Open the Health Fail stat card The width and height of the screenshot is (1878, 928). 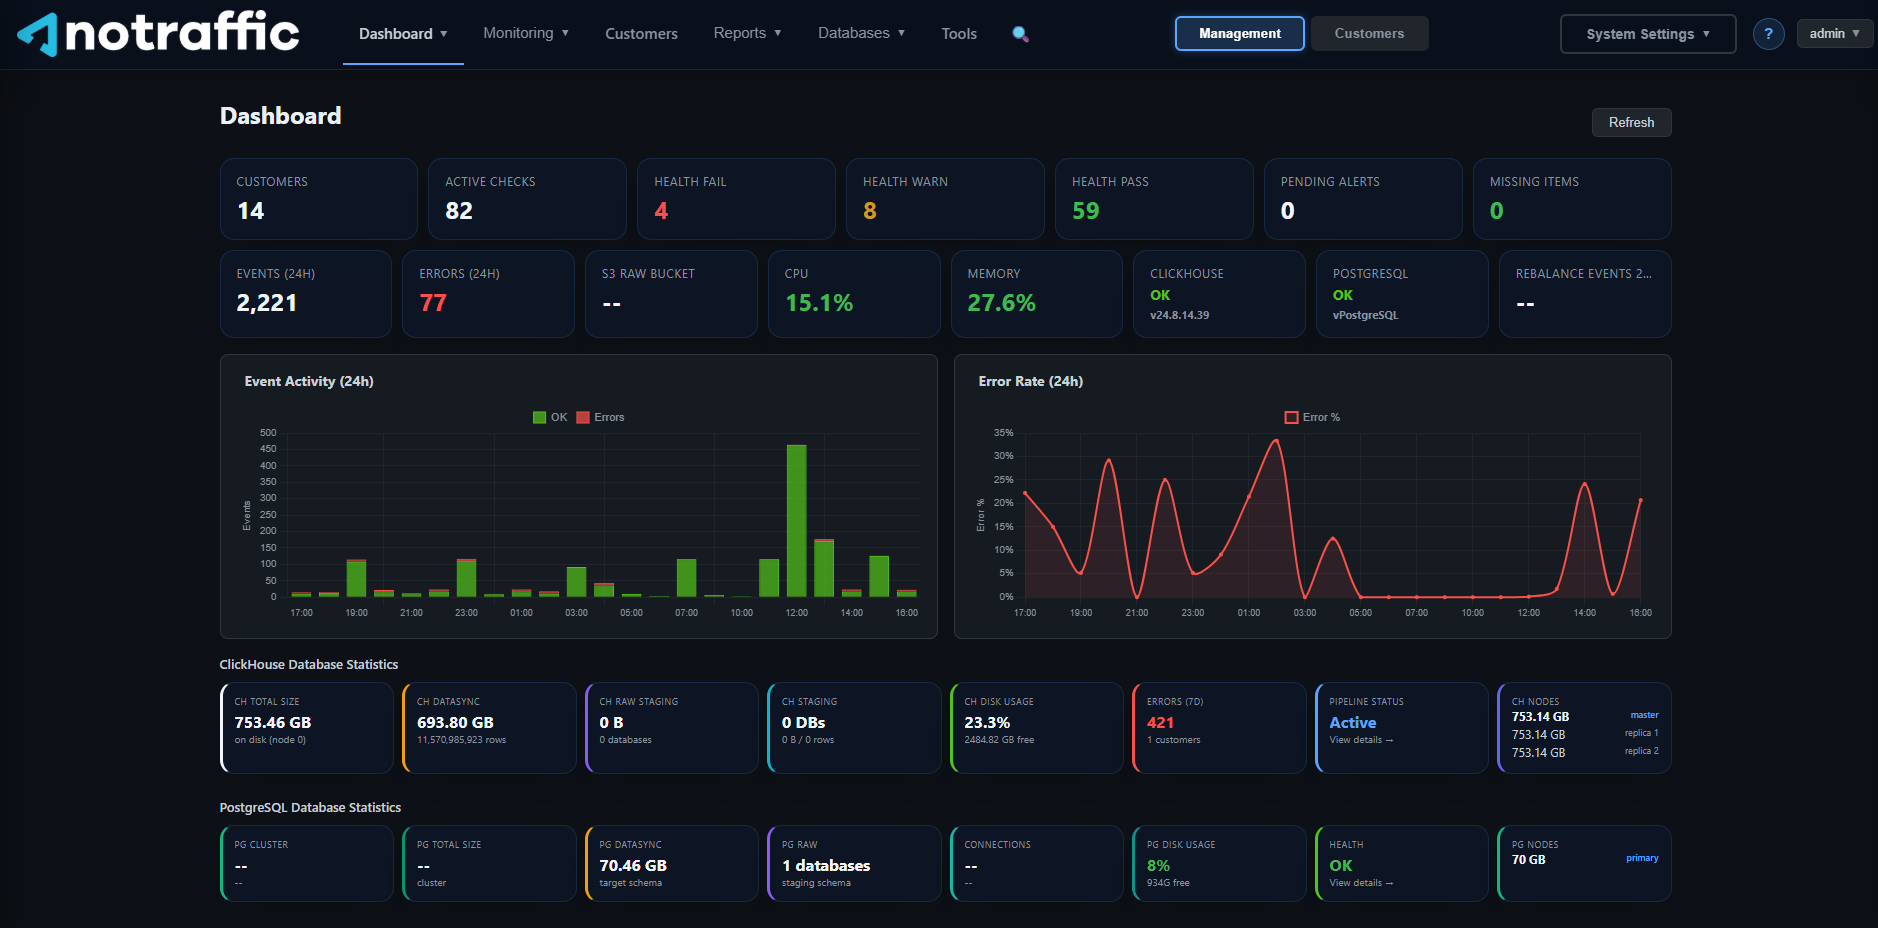coord(736,198)
